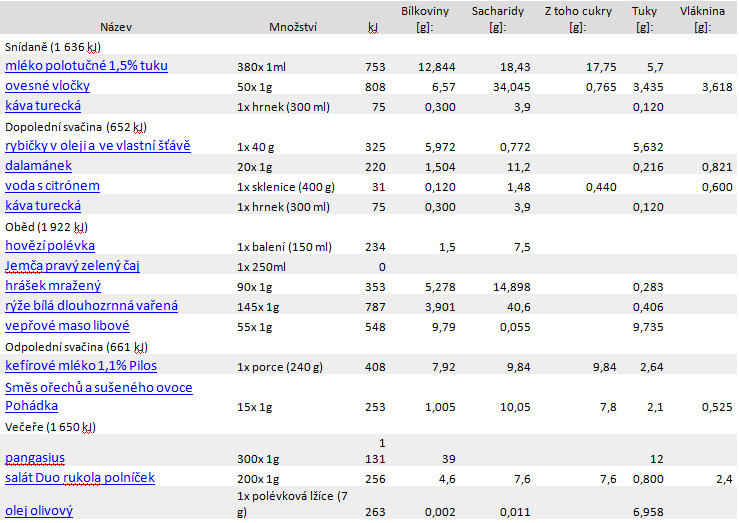Click the 808 kJ value for ovesné vločky
Viewport: 739px width, 523px height.
(x=375, y=87)
